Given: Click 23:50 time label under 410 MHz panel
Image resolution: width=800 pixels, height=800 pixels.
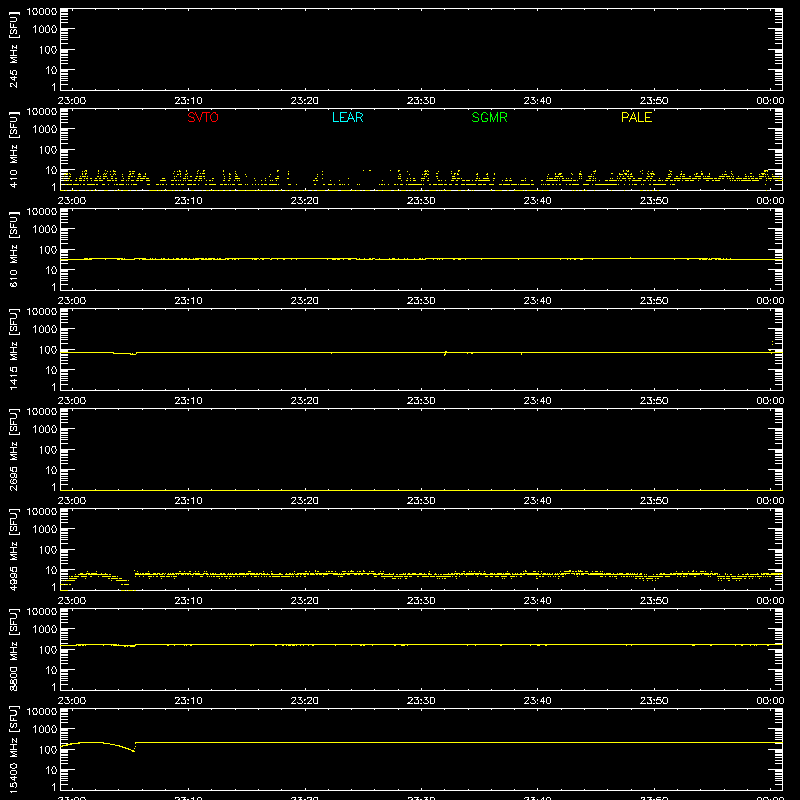Looking at the screenshot, I should (x=654, y=201).
